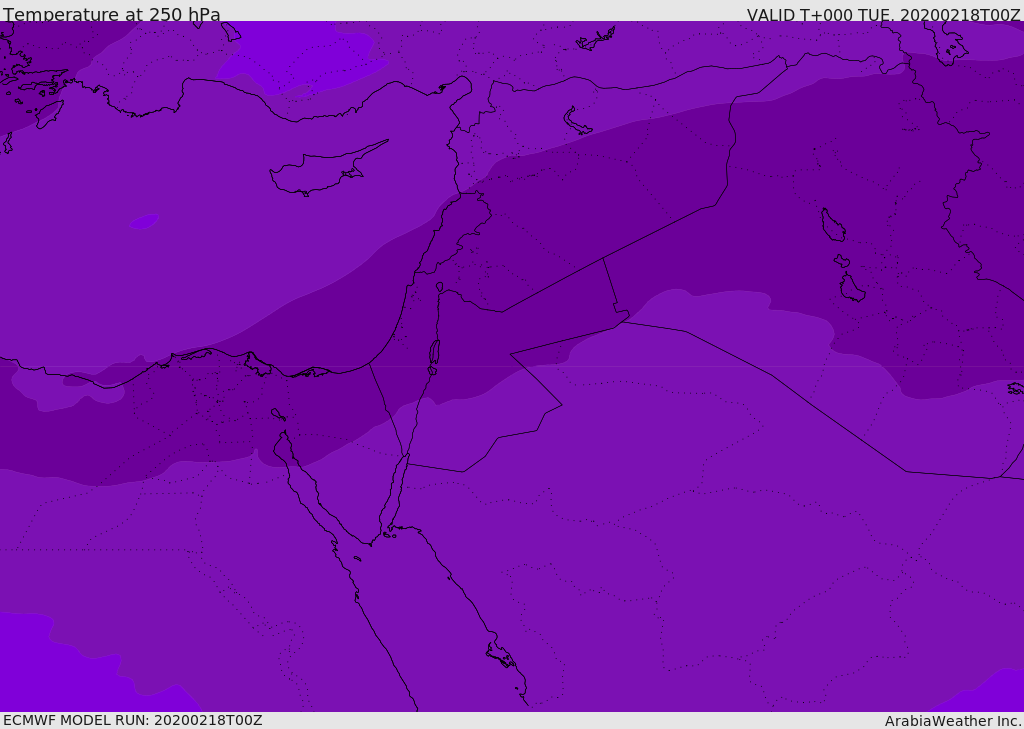Click the Dead Sea outline
Screen dimensions: 1024x729
point(434,355)
